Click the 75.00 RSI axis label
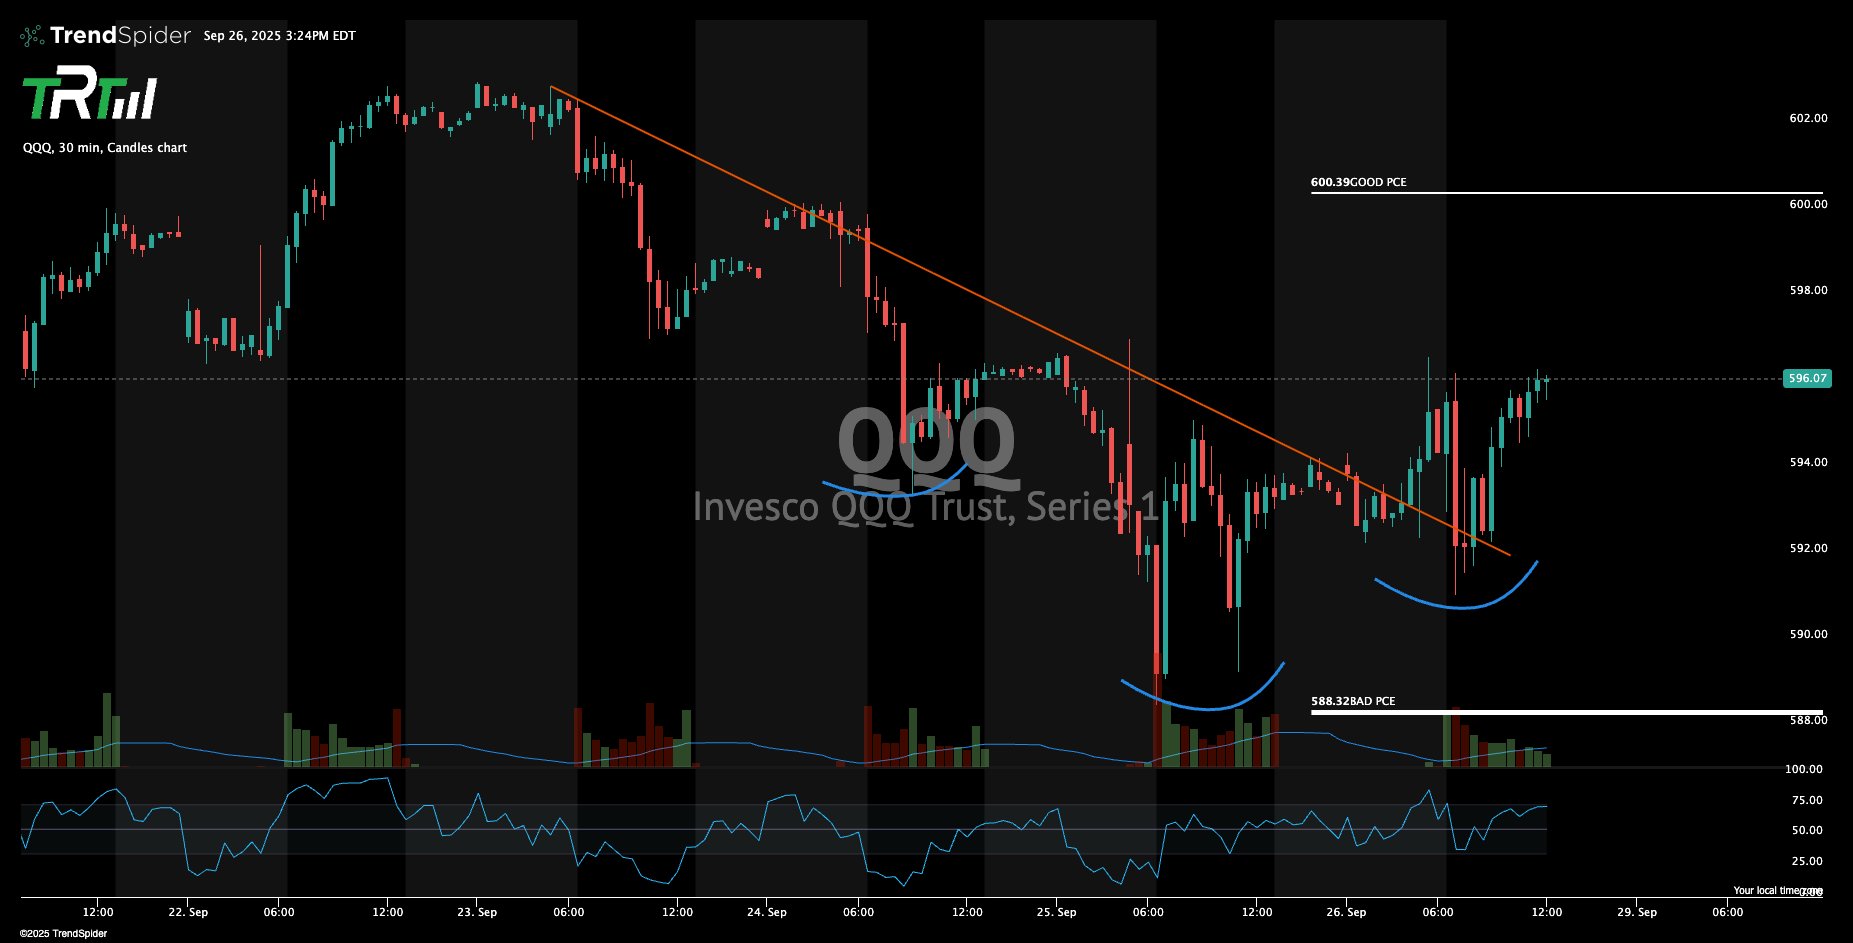 click(1807, 800)
